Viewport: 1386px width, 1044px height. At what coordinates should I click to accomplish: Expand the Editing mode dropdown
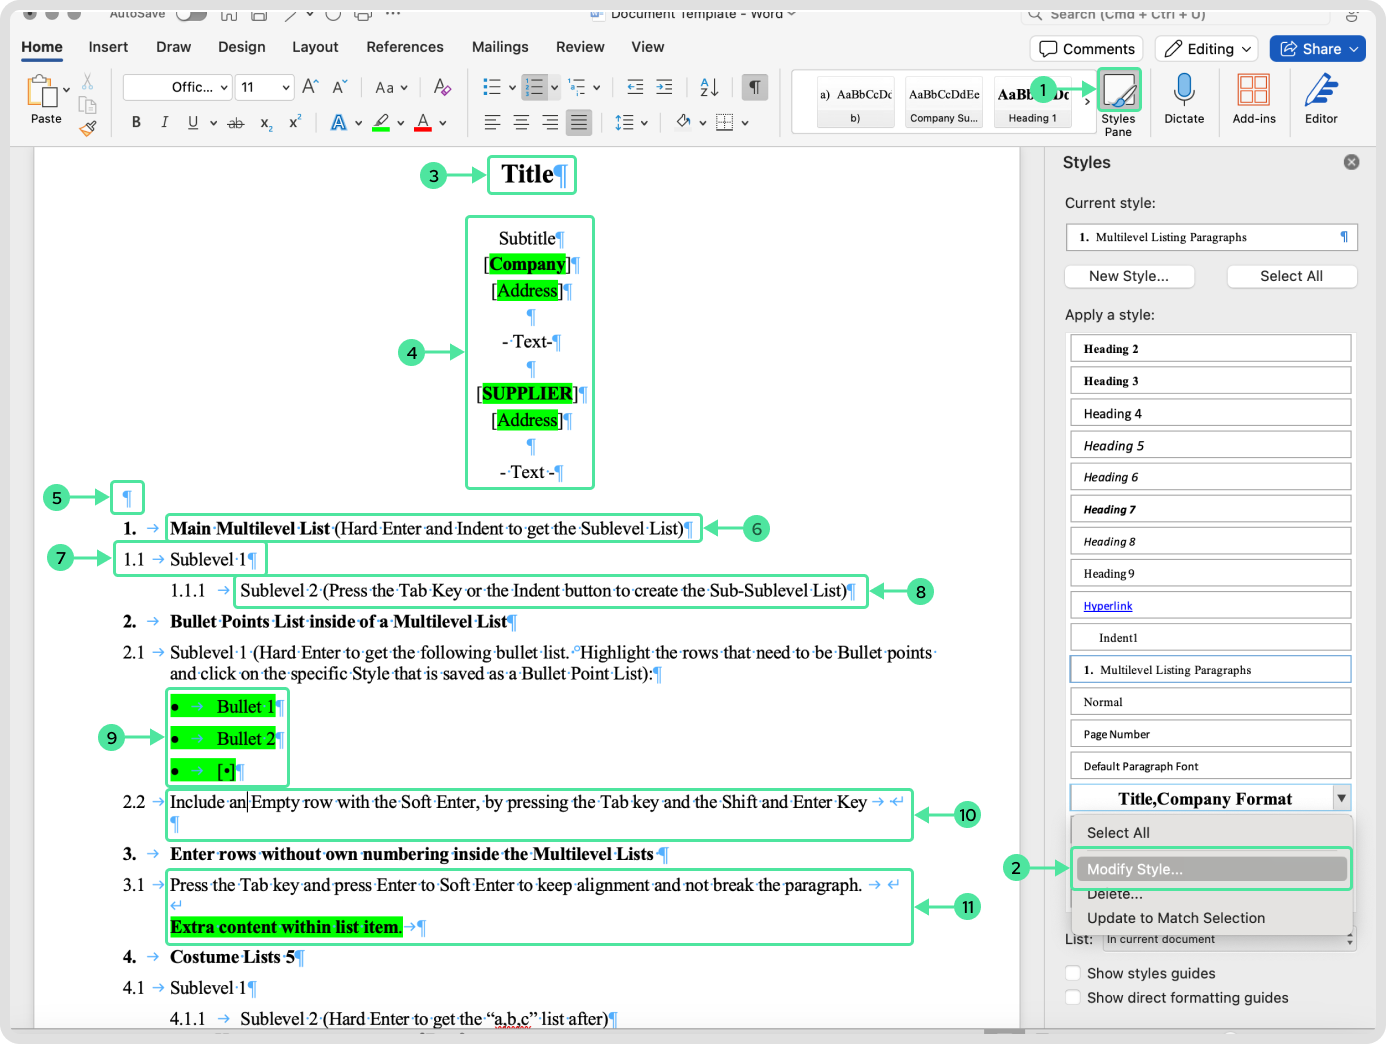coord(1246,49)
